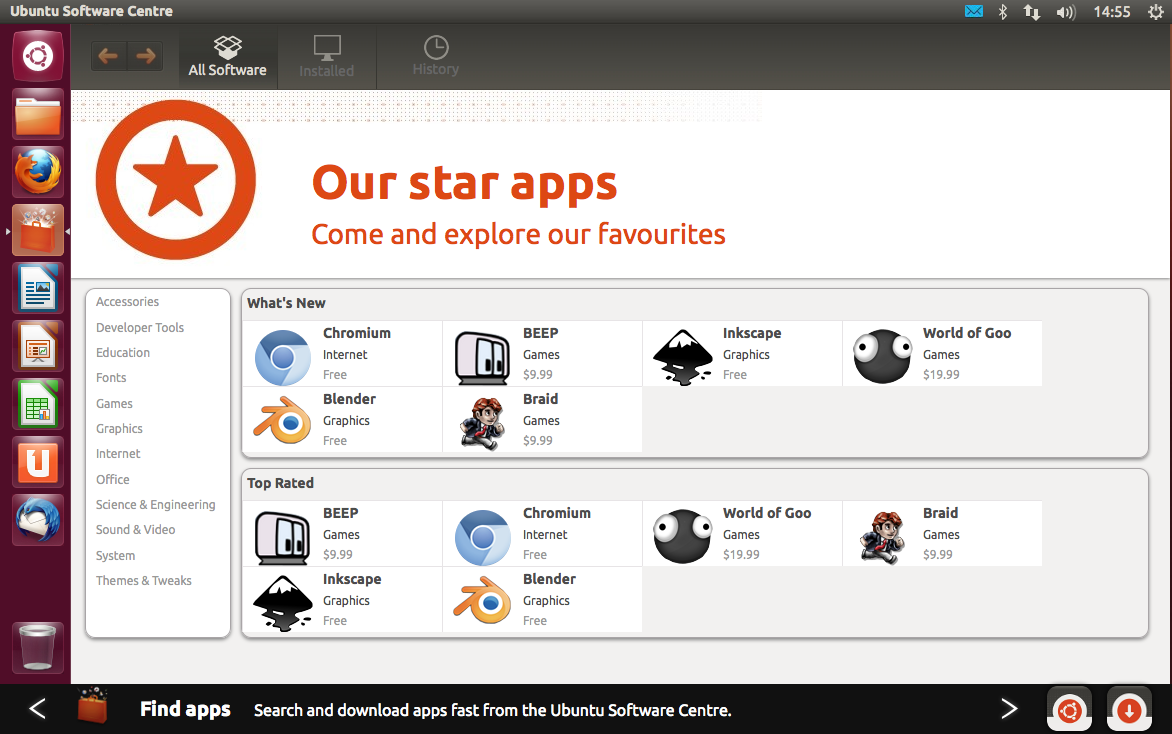Click the BEEP icon in What's New
Screen dimensions: 1172x734
(482, 358)
